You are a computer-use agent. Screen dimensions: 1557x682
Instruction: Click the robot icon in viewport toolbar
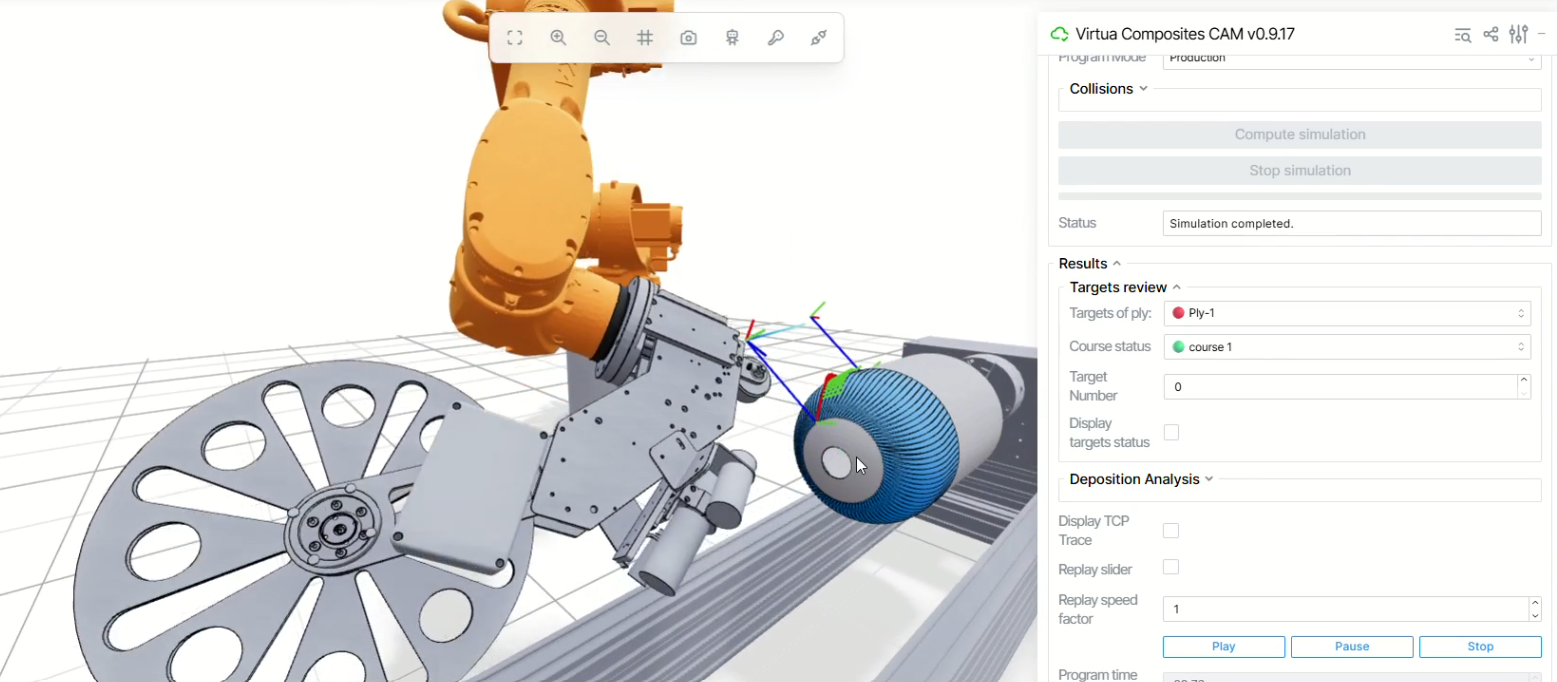(x=732, y=38)
